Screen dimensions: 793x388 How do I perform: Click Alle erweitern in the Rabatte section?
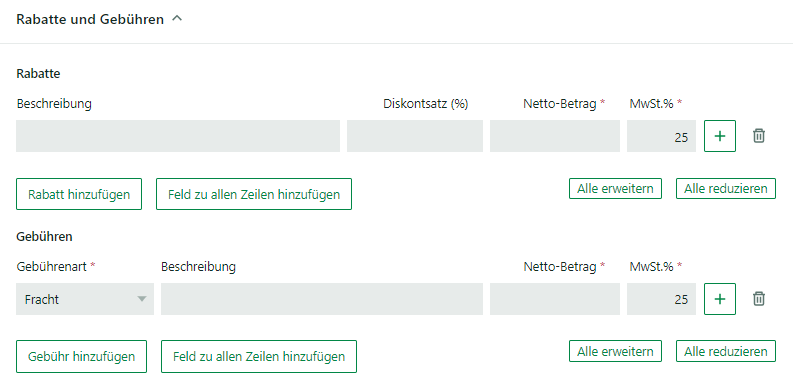pos(615,188)
